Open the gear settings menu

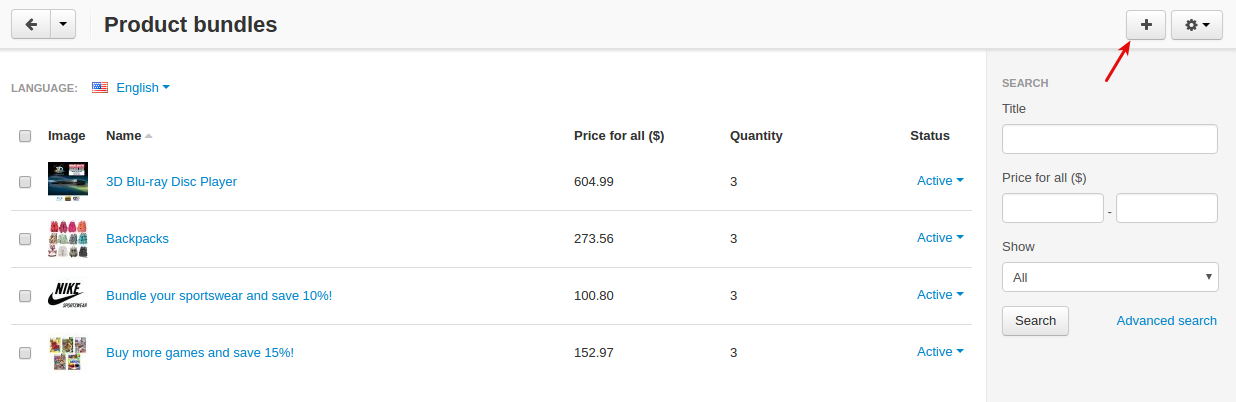[x=1197, y=25]
